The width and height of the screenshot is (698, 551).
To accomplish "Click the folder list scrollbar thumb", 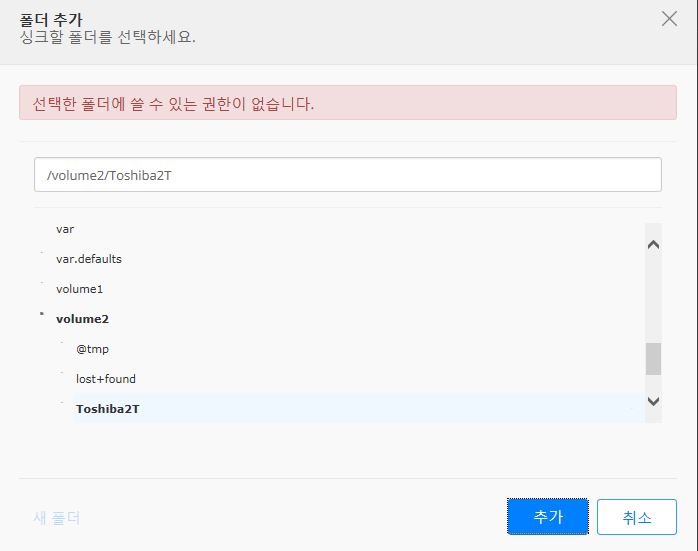I will coord(653,359).
